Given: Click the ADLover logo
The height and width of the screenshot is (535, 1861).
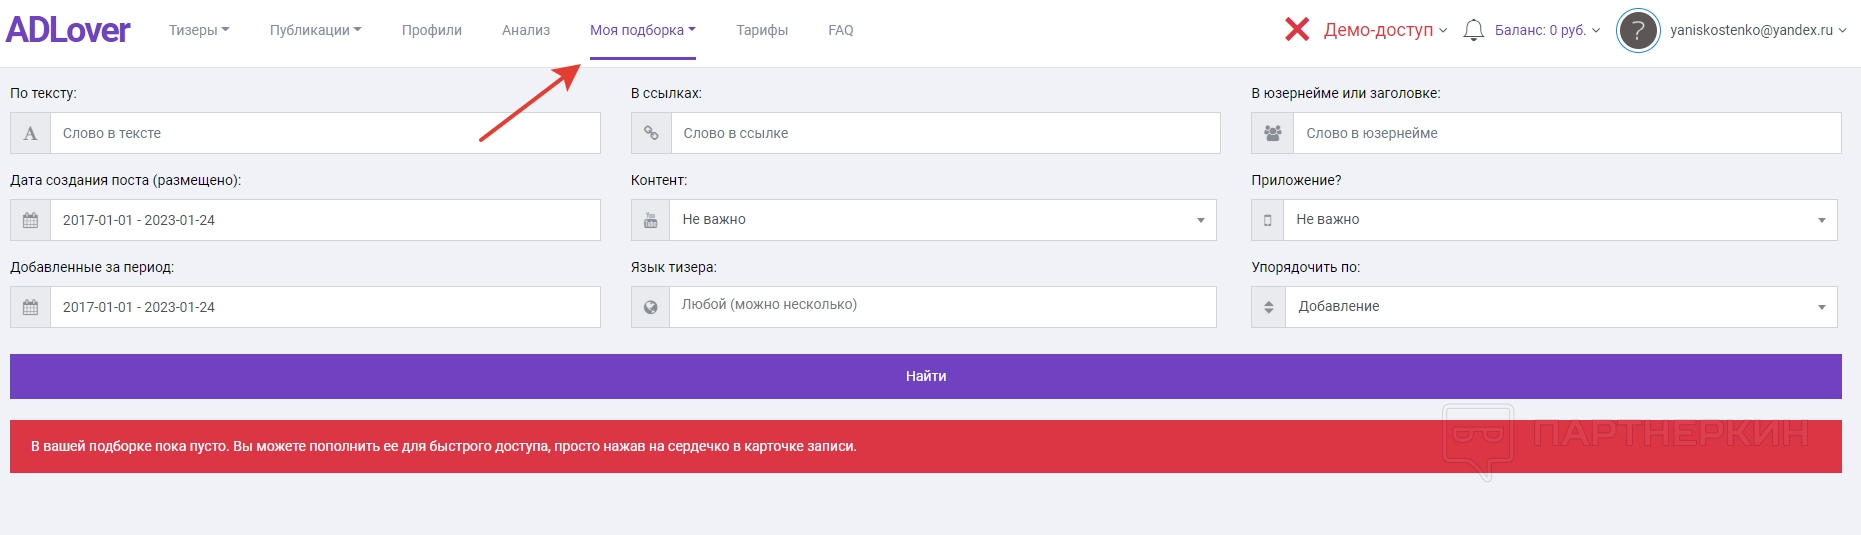Looking at the screenshot, I should point(68,30).
